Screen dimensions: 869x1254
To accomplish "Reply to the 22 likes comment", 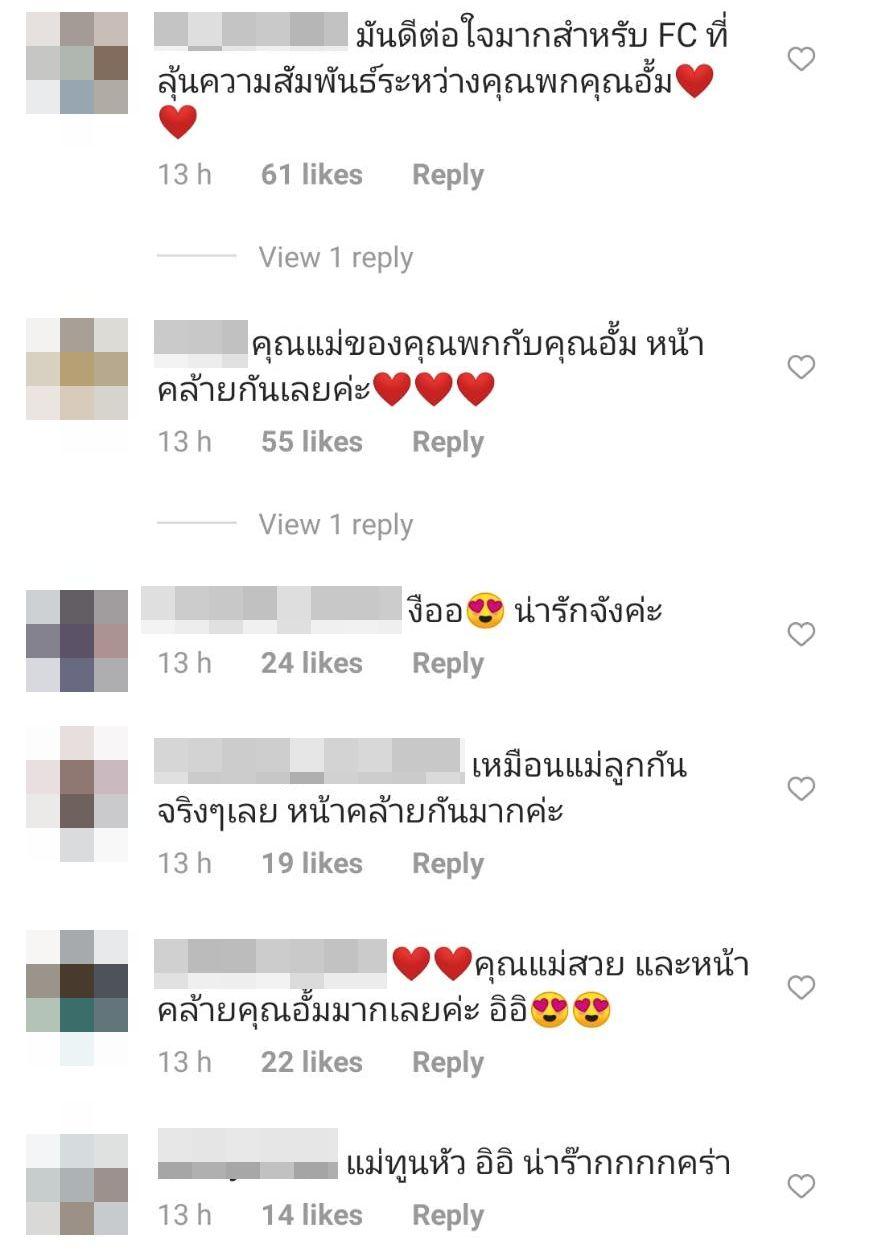I will 448,1062.
